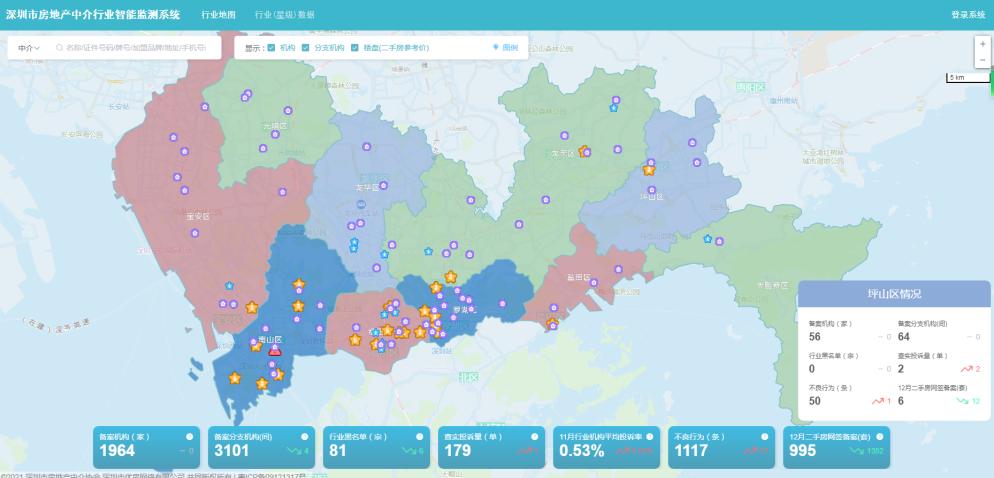The image size is (994, 478).
Task: Click the map zoom out minus button
Action: [x=982, y=60]
